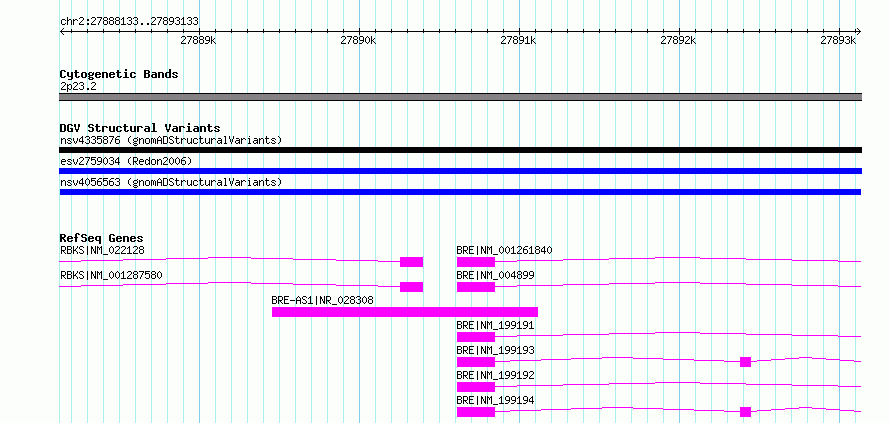Screen dimensions: 890x423
Task: Click the BRE NM_199193 large first exon
Action: tap(476, 362)
